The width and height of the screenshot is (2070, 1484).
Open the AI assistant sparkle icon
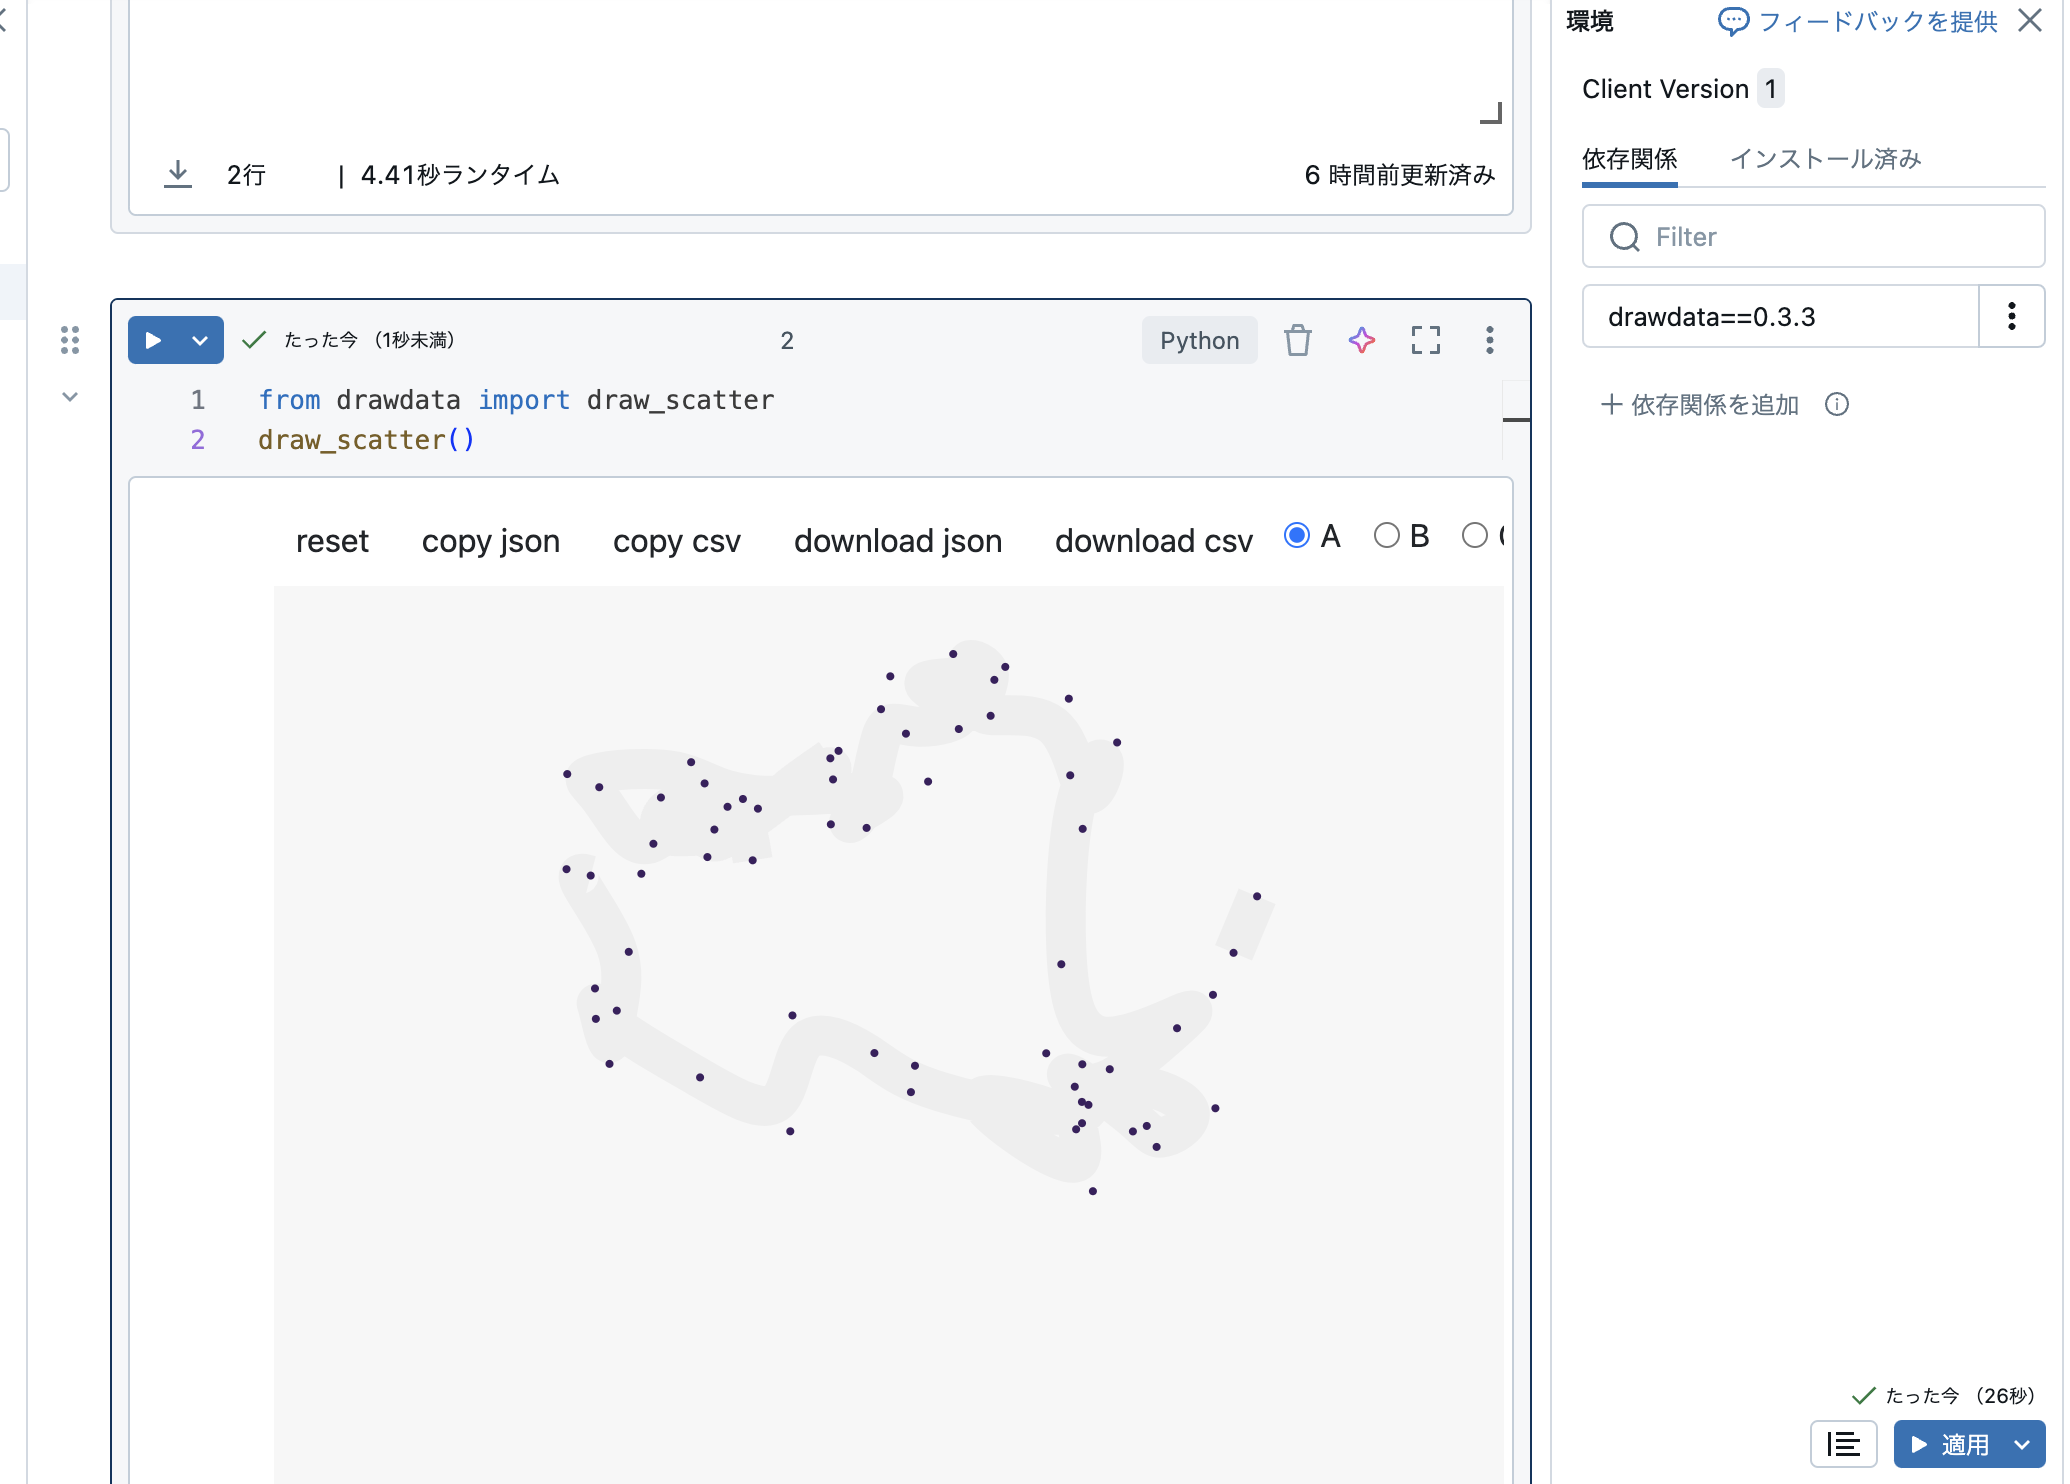[1361, 341]
